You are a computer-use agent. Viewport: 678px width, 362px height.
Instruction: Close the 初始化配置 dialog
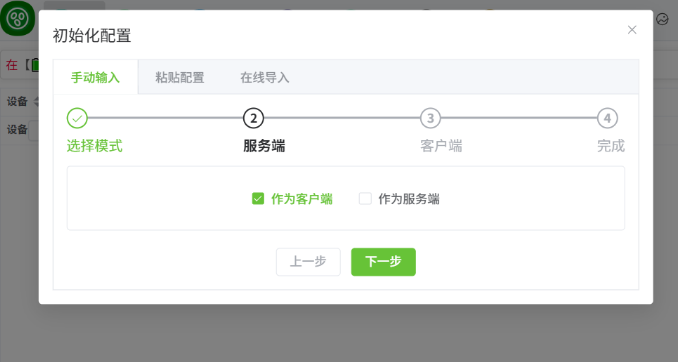(x=632, y=30)
